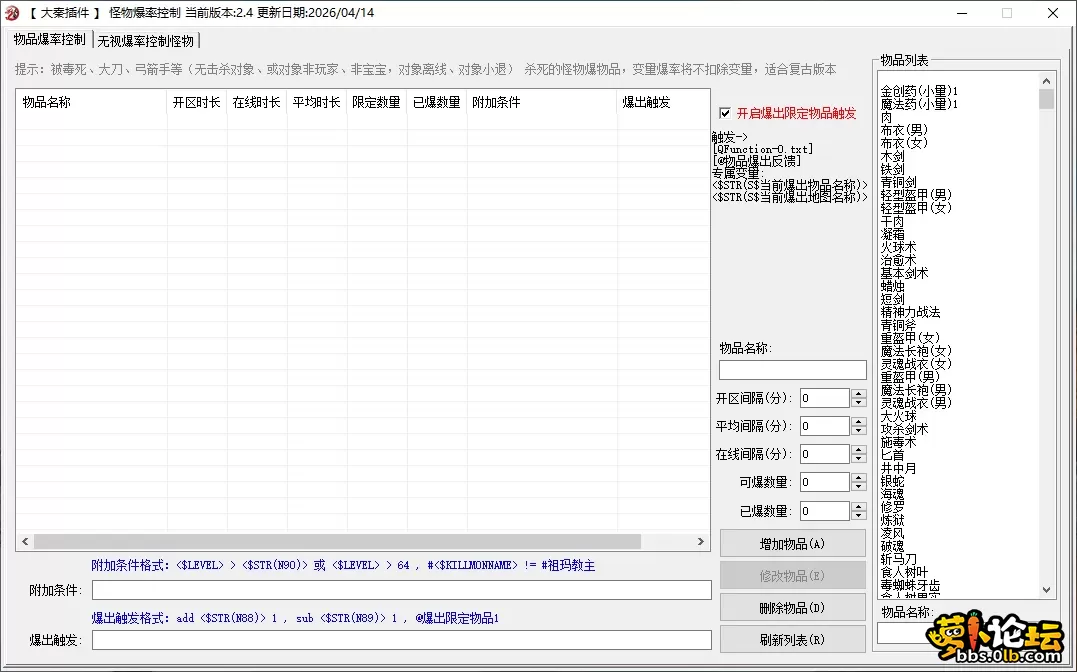Select 布衣(女) in the item list
This screenshot has height=672, width=1077.
pos(904,143)
